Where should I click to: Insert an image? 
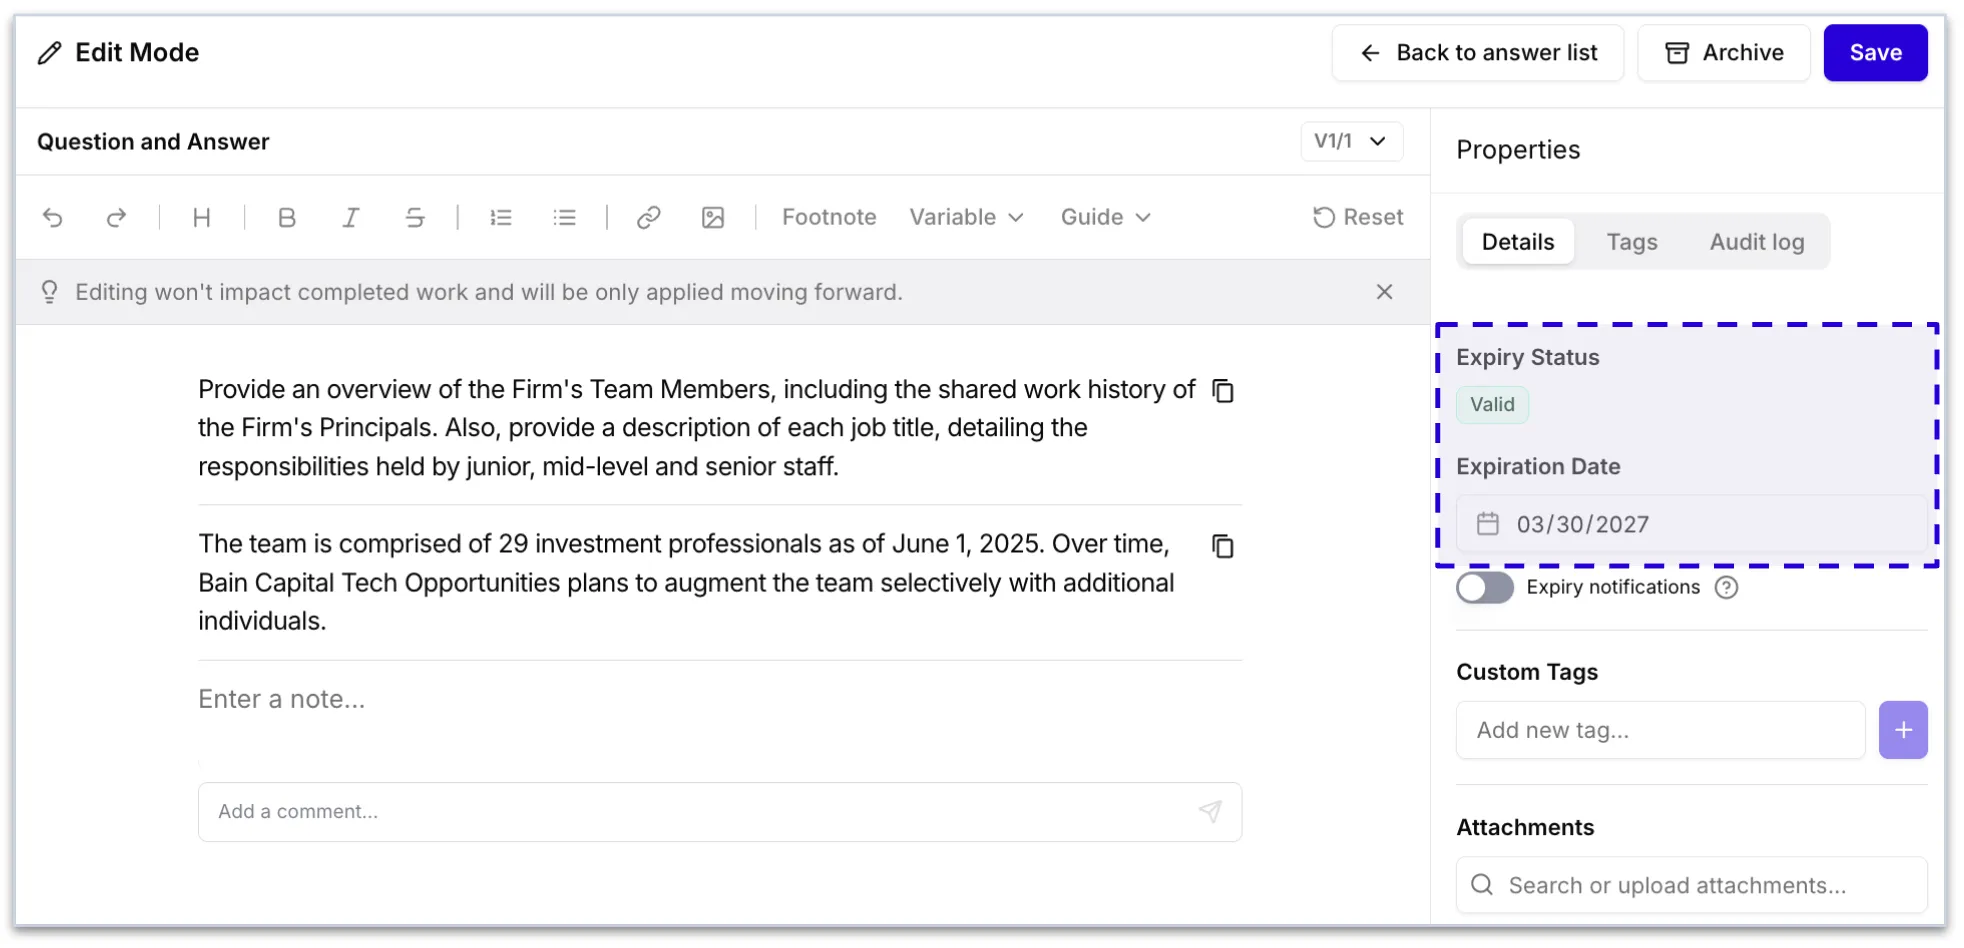point(713,217)
